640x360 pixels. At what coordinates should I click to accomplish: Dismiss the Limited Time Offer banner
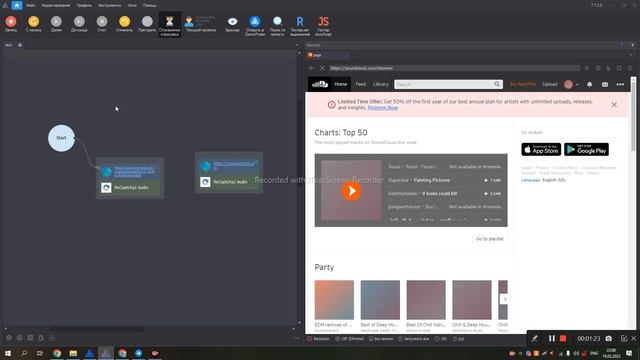pyautogui.click(x=614, y=105)
